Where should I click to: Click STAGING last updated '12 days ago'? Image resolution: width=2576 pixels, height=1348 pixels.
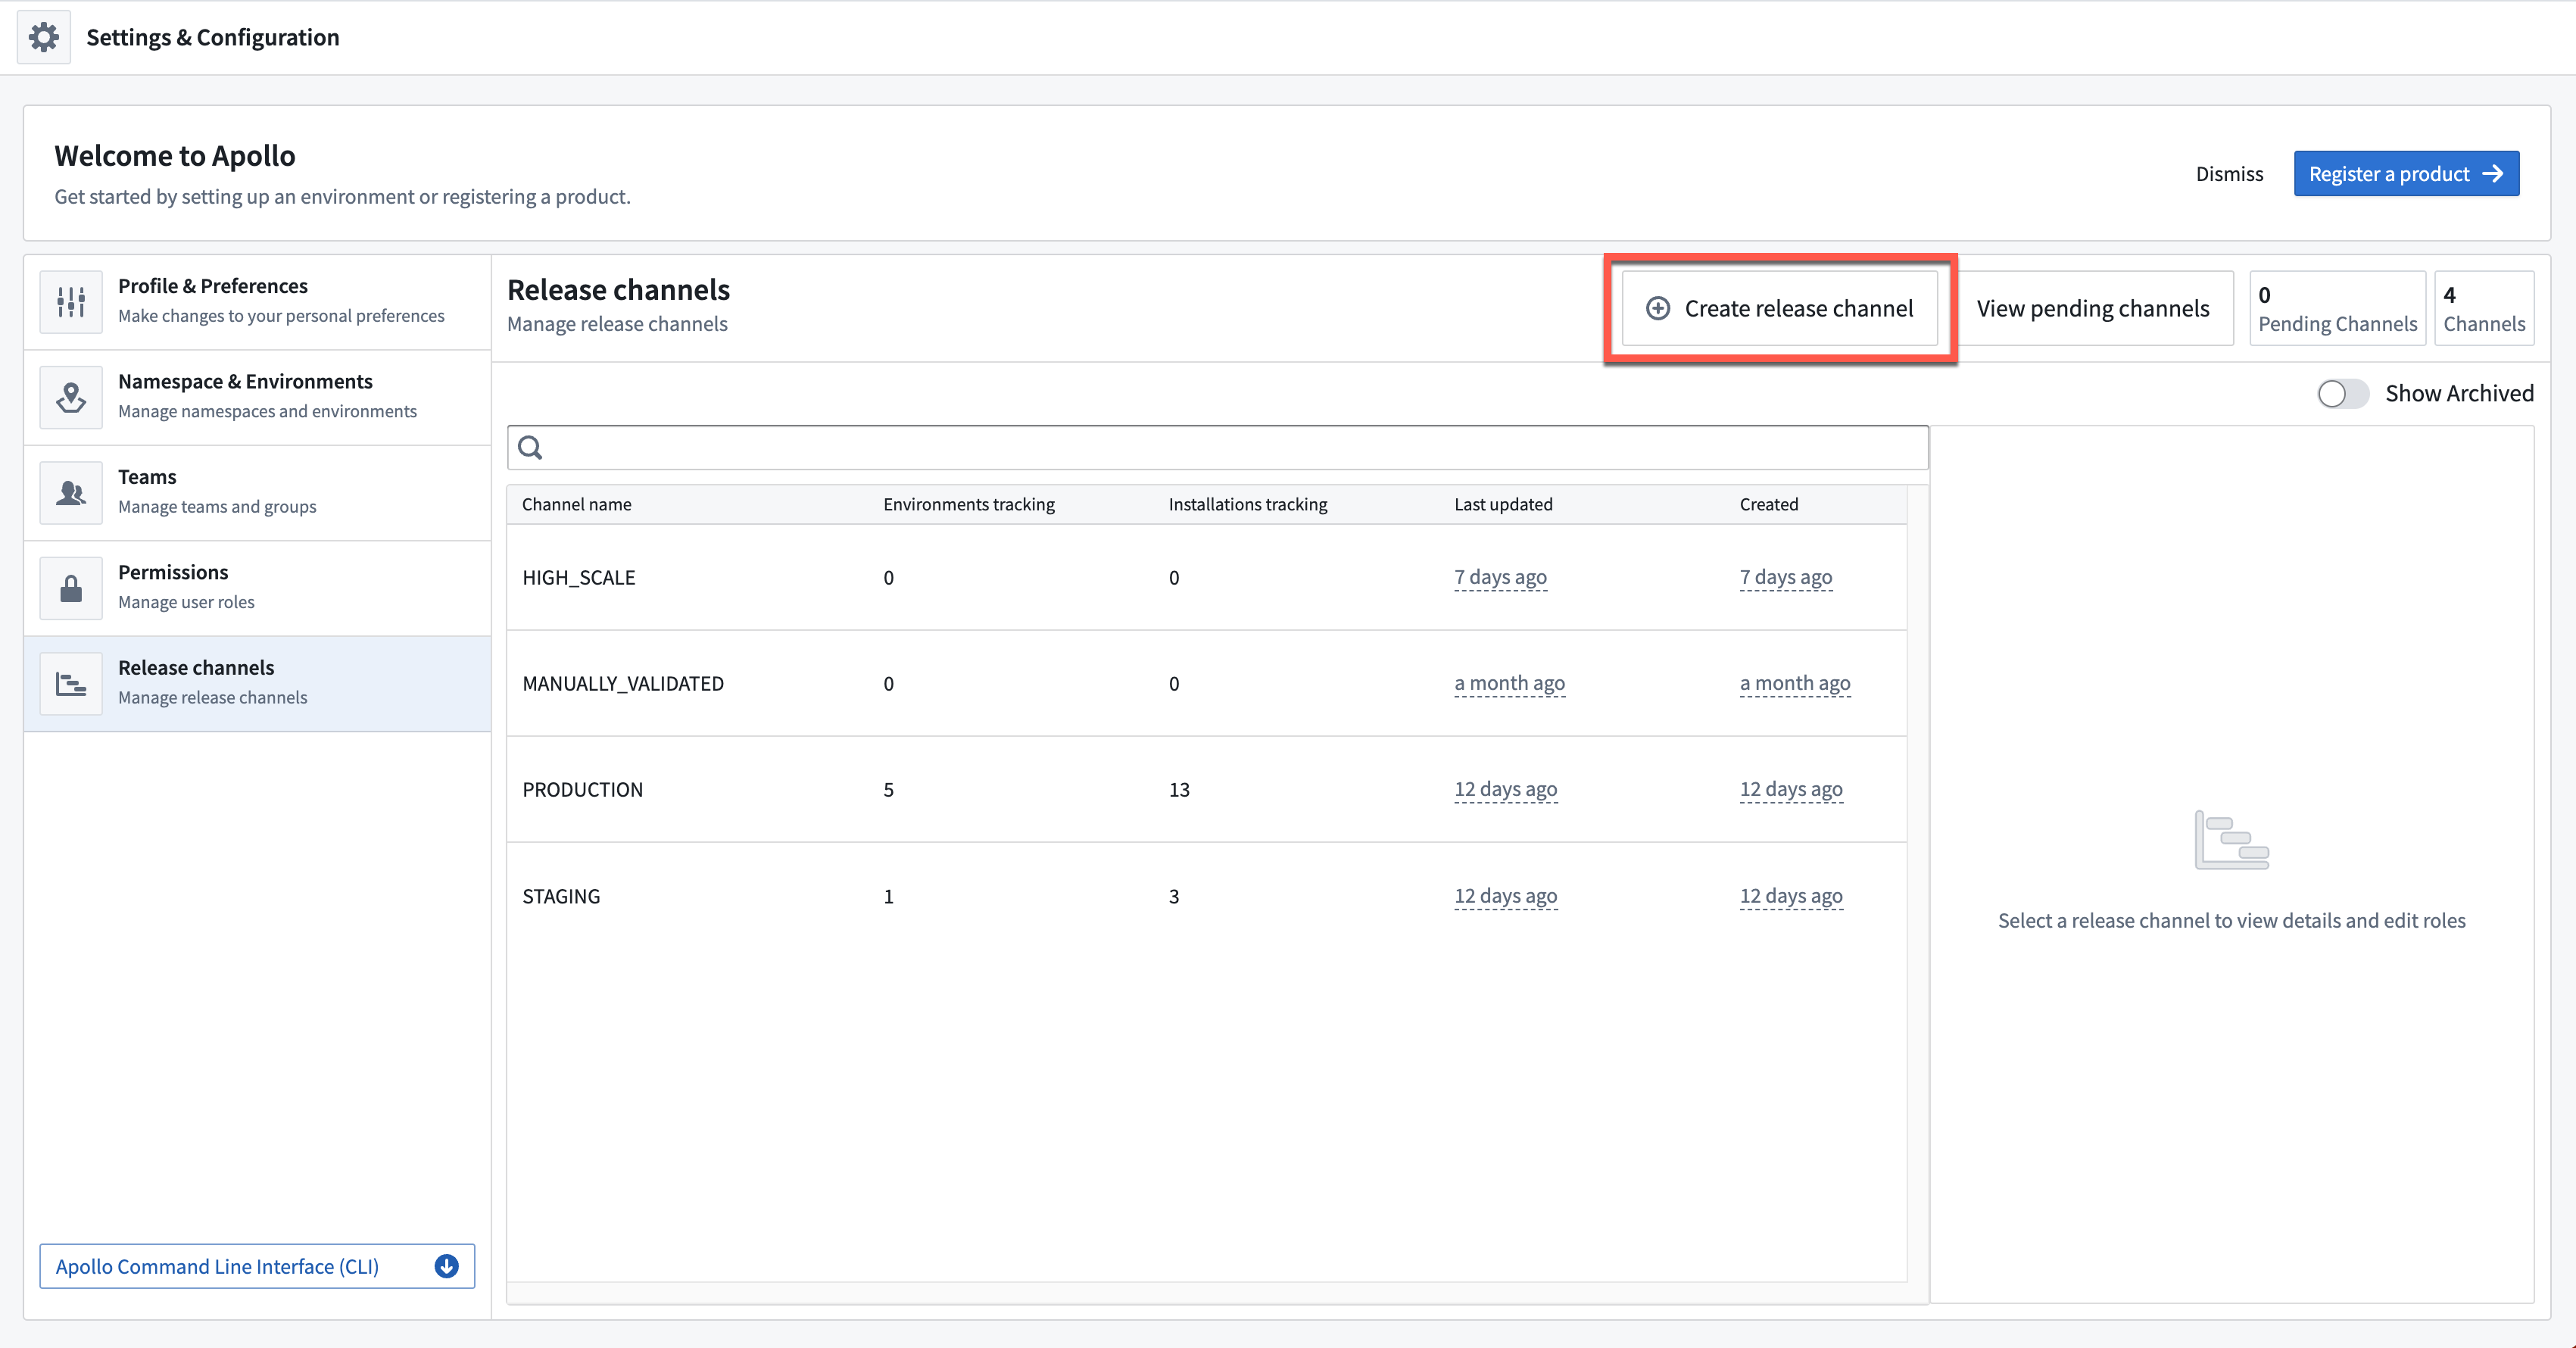(x=1505, y=896)
